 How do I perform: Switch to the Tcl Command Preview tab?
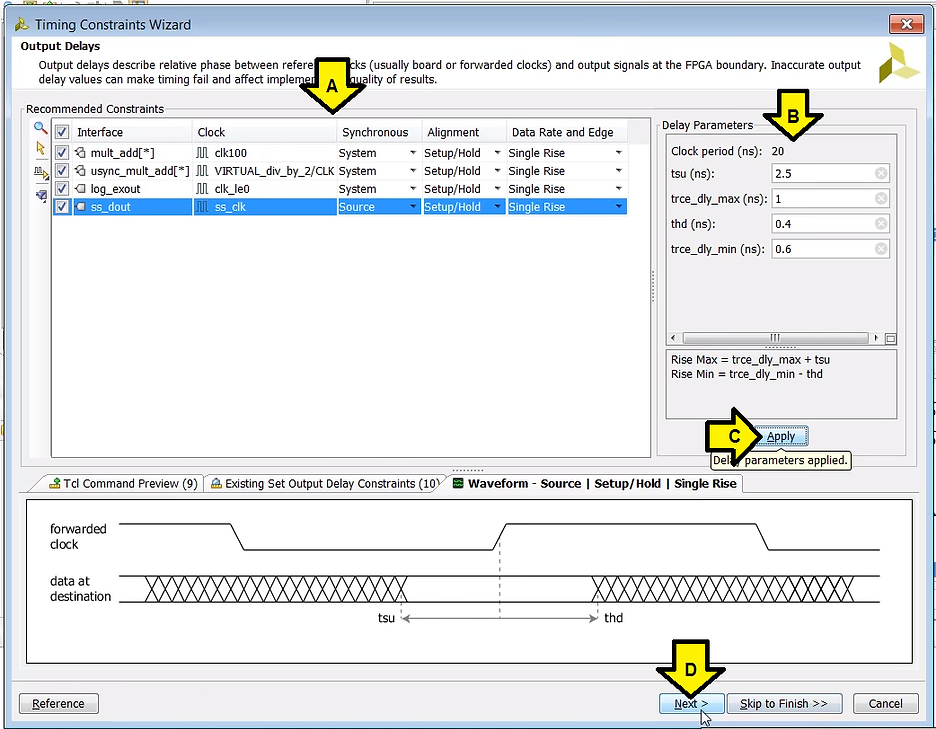point(123,484)
